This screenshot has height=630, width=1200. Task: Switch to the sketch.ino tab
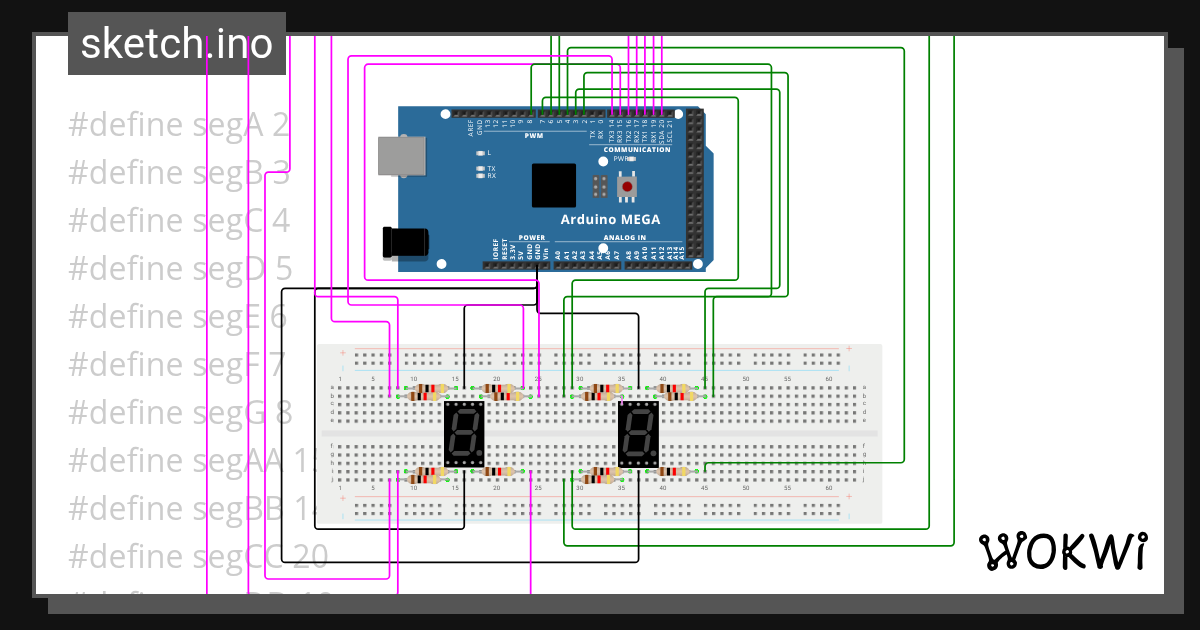(176, 43)
